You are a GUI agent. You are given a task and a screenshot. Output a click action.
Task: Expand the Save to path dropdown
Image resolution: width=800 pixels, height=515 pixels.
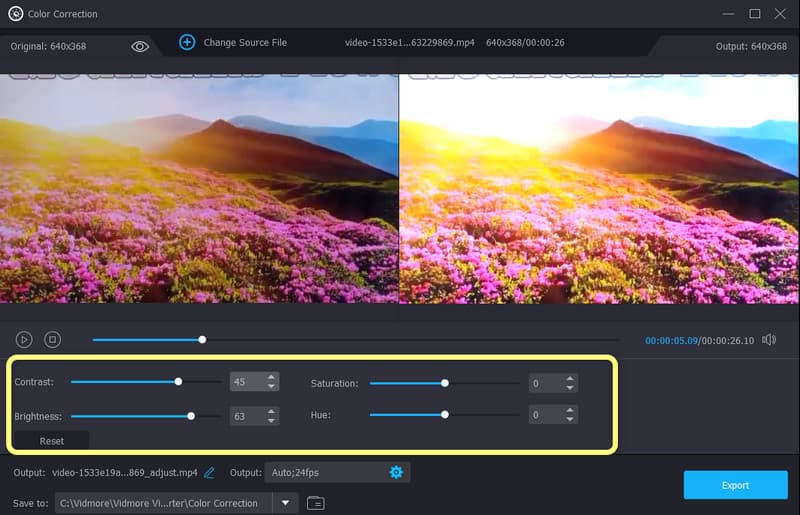point(285,503)
